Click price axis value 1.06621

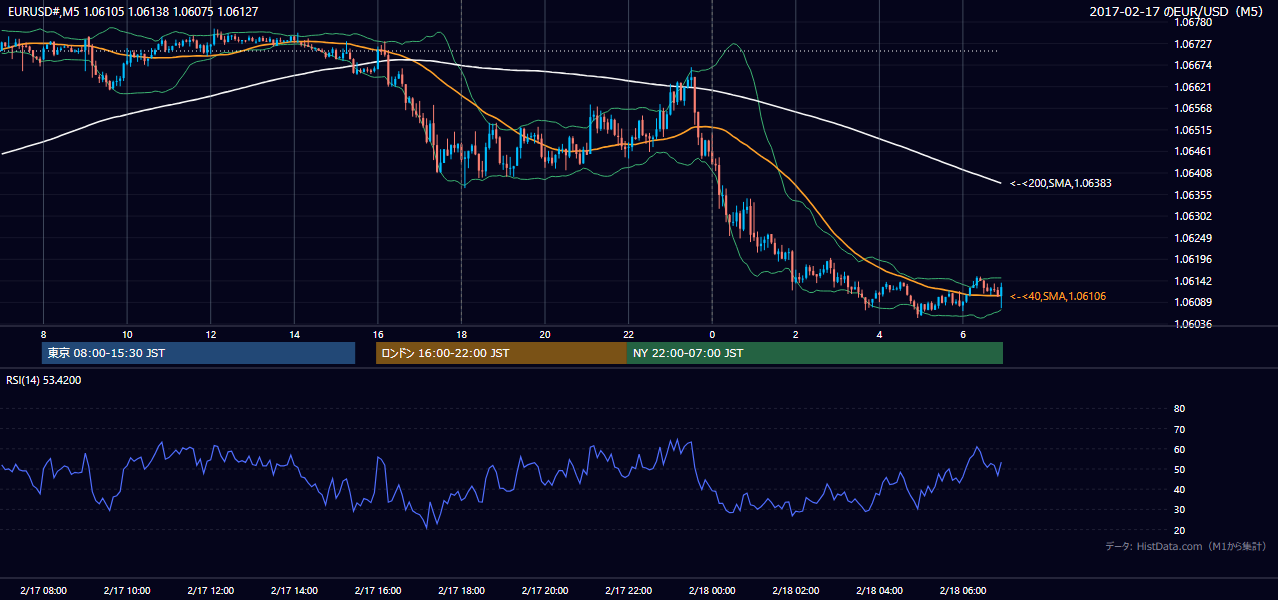[x=1192, y=87]
